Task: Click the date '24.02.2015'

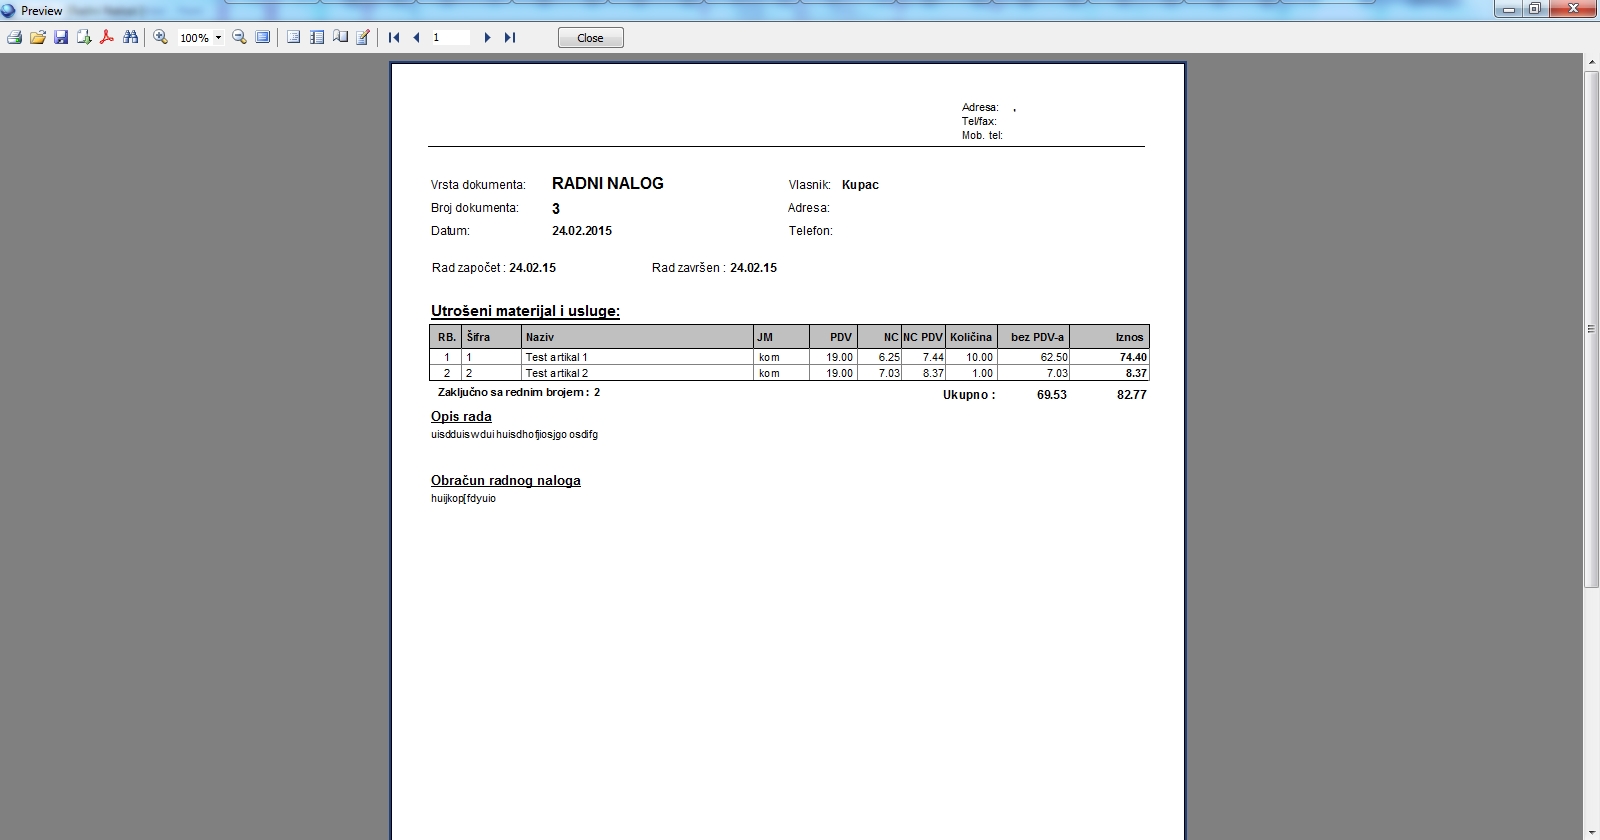Action: tap(582, 231)
